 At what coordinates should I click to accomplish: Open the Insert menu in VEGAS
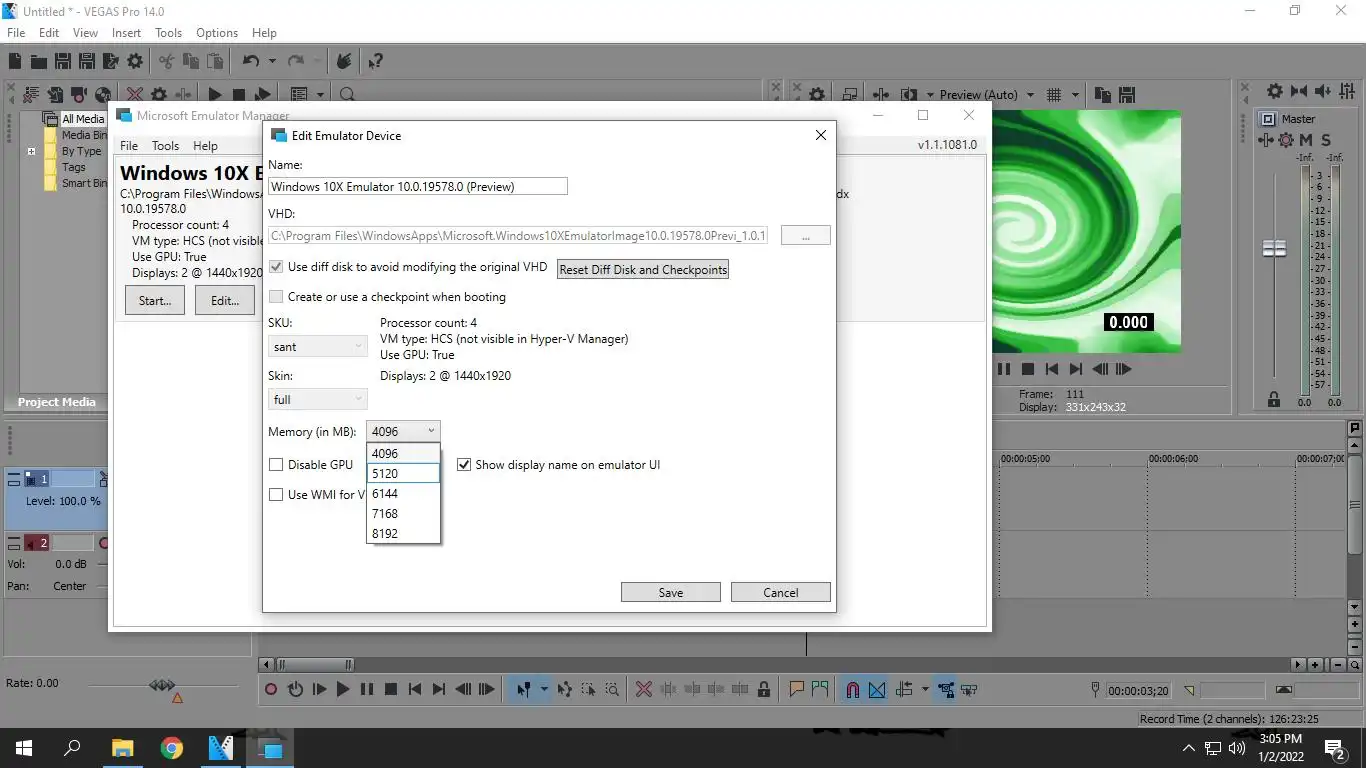pos(126,33)
